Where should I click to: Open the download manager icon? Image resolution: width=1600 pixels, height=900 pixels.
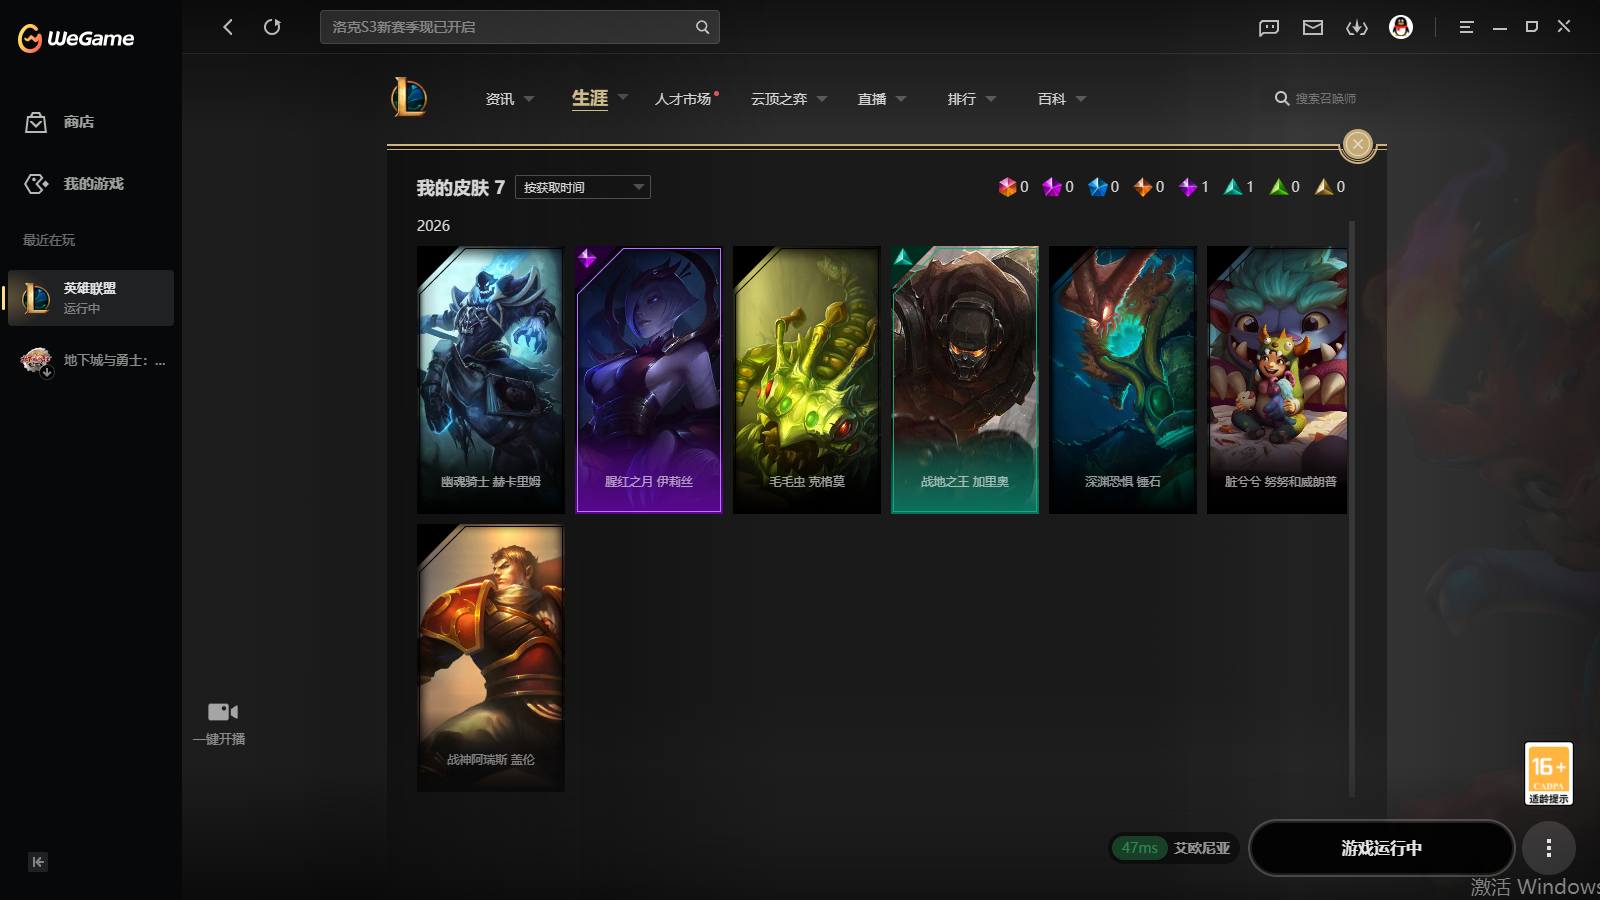click(x=1357, y=27)
